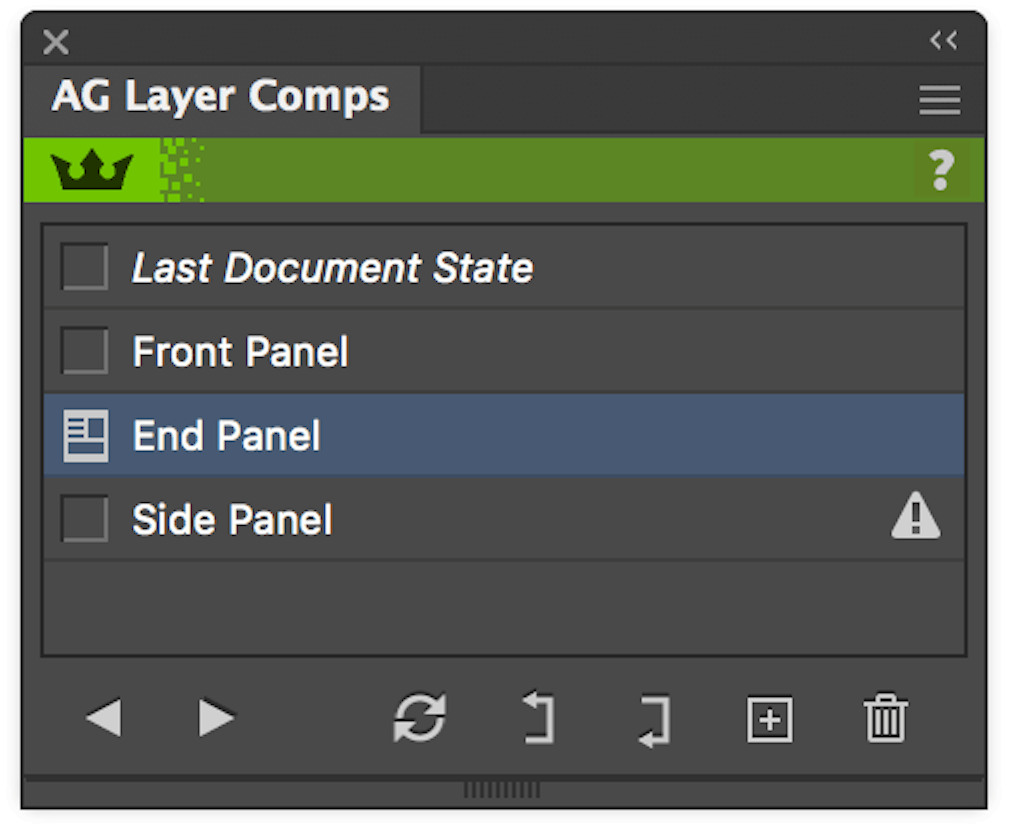Open the help via the question mark icon
The image size is (1010, 838).
click(x=941, y=170)
